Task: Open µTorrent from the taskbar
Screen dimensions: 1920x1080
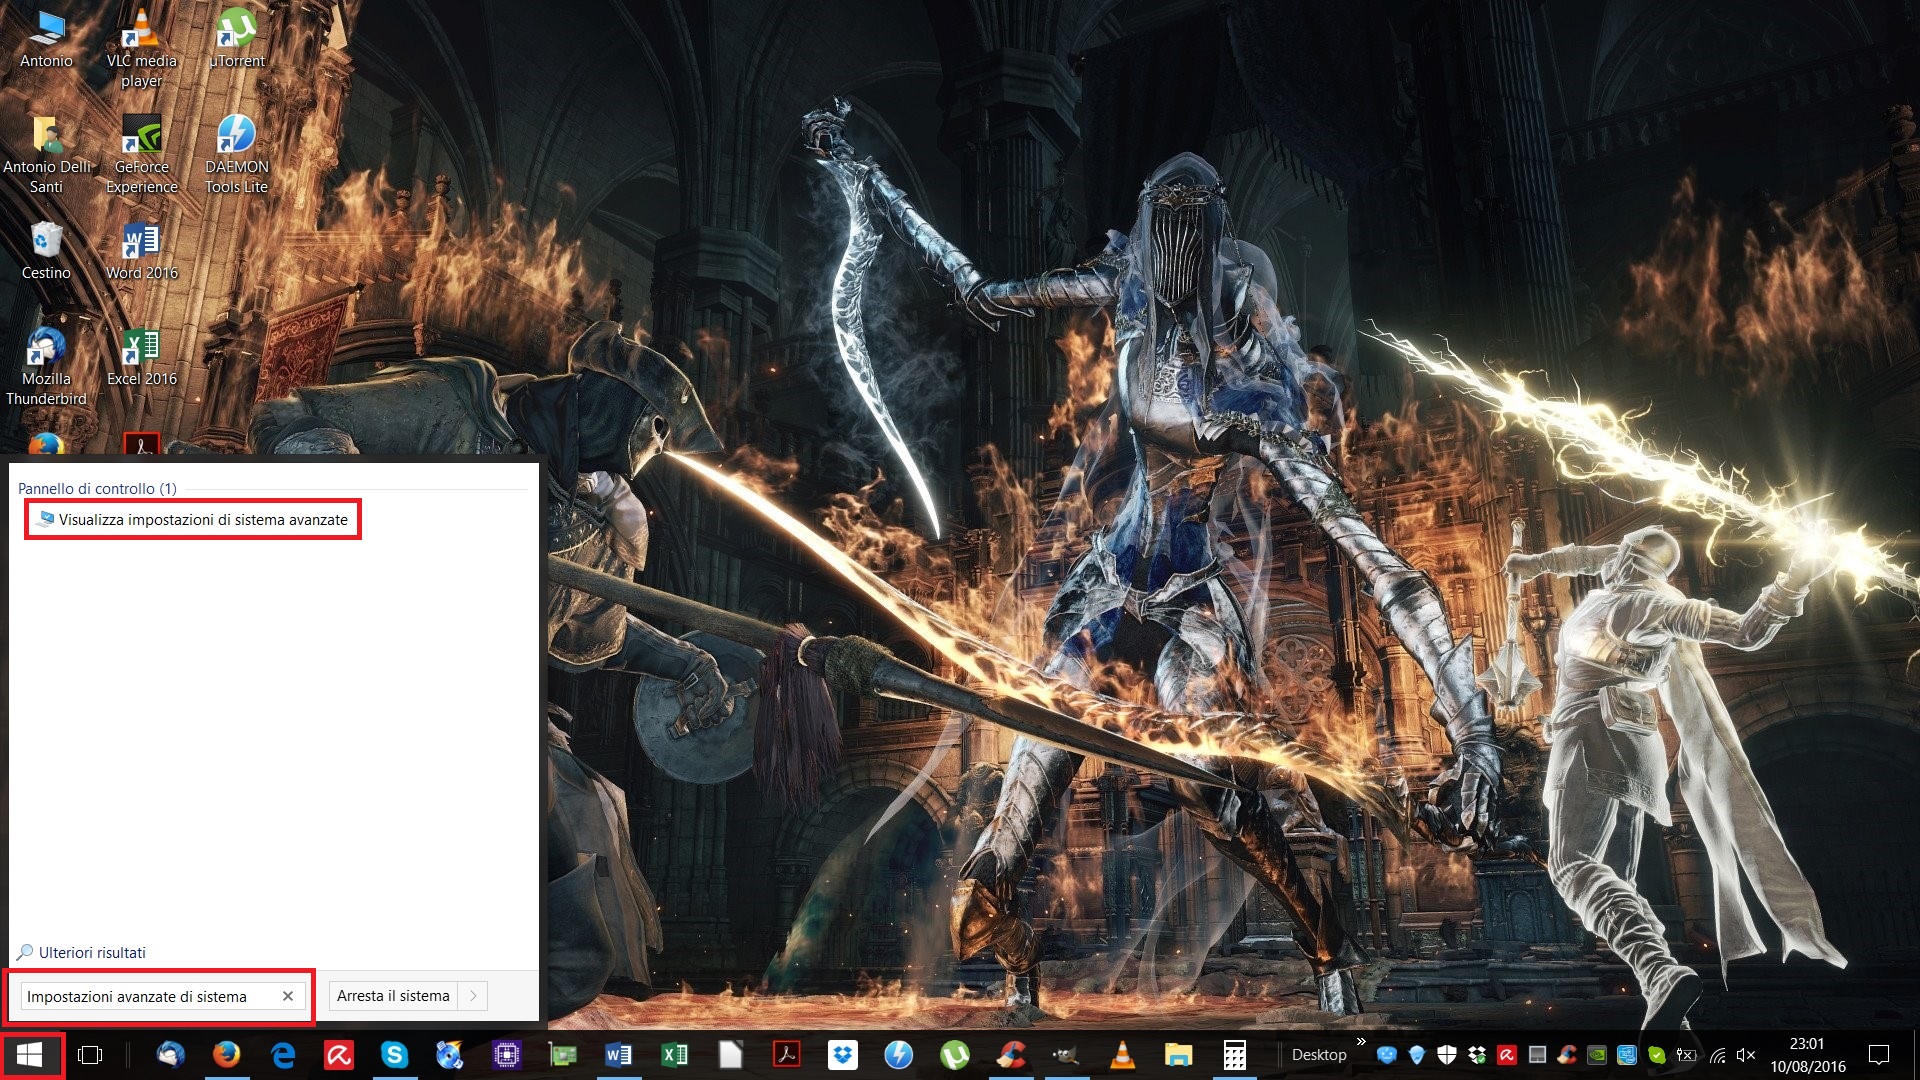Action: point(955,1055)
